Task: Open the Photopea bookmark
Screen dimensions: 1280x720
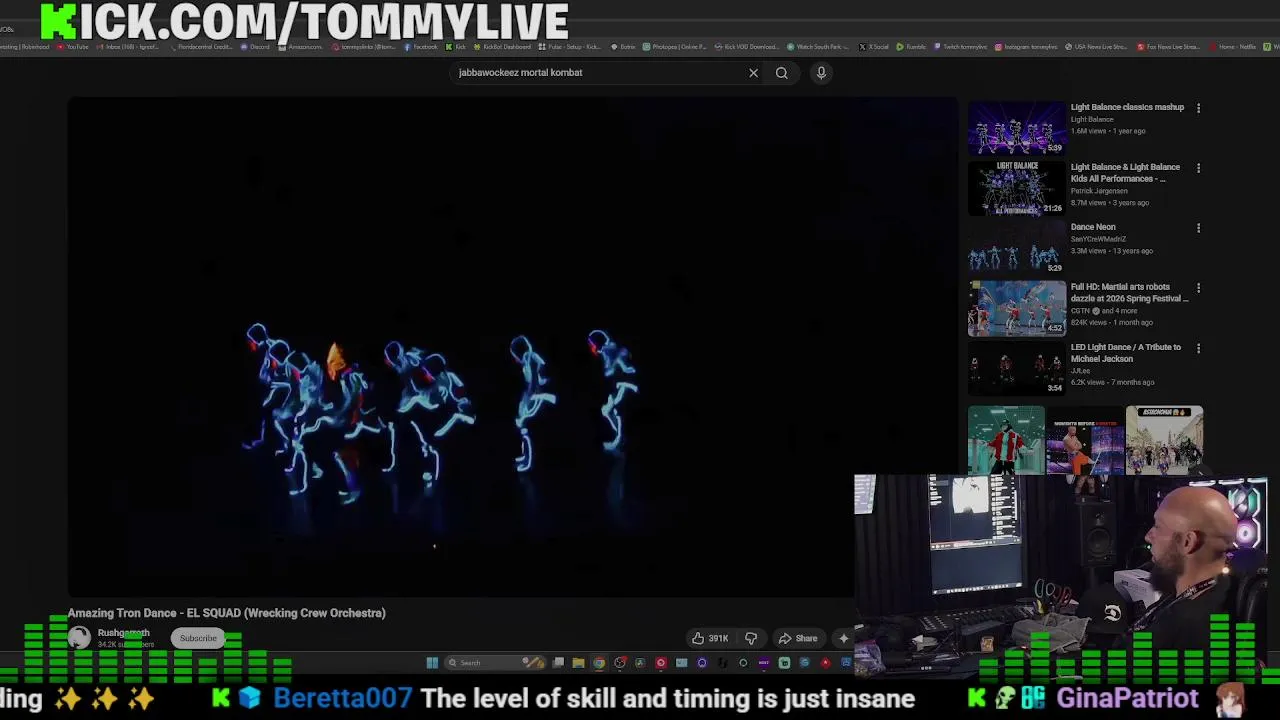Action: [675, 47]
